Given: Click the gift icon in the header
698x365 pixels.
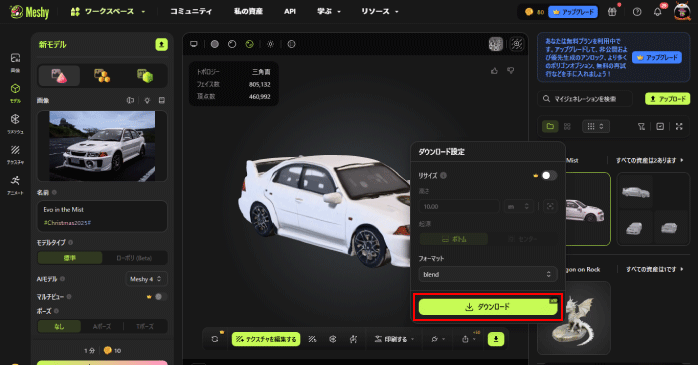Looking at the screenshot, I should 613,12.
